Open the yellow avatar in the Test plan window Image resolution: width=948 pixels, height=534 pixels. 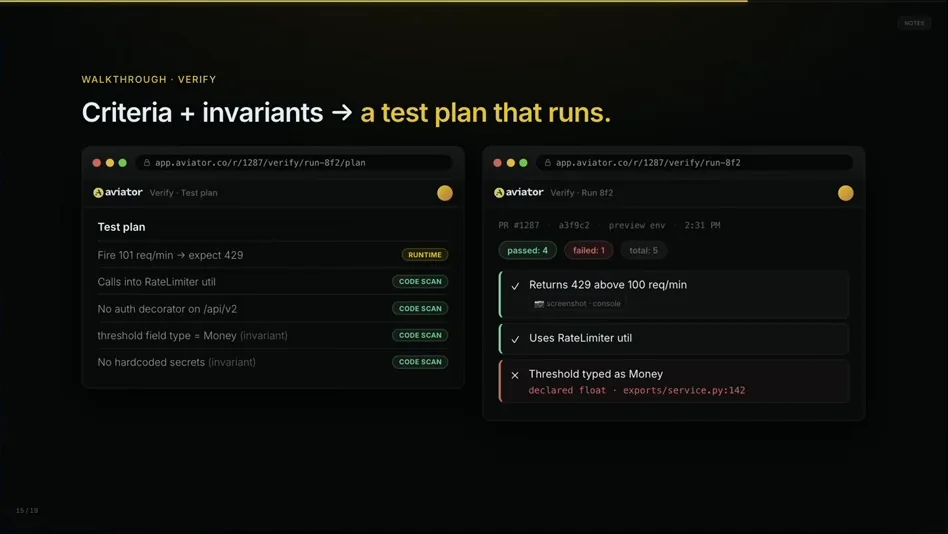point(445,193)
